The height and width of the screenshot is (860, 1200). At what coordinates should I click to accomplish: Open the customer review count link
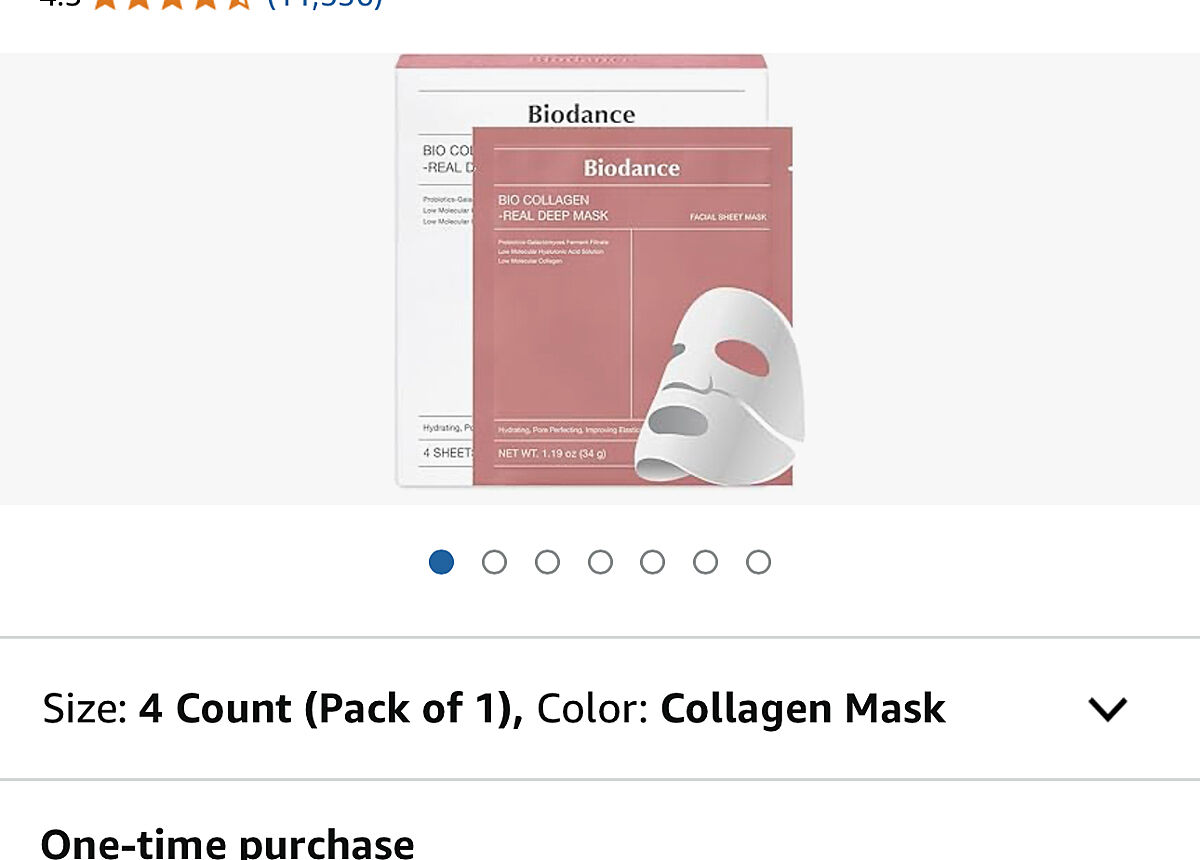point(325,3)
